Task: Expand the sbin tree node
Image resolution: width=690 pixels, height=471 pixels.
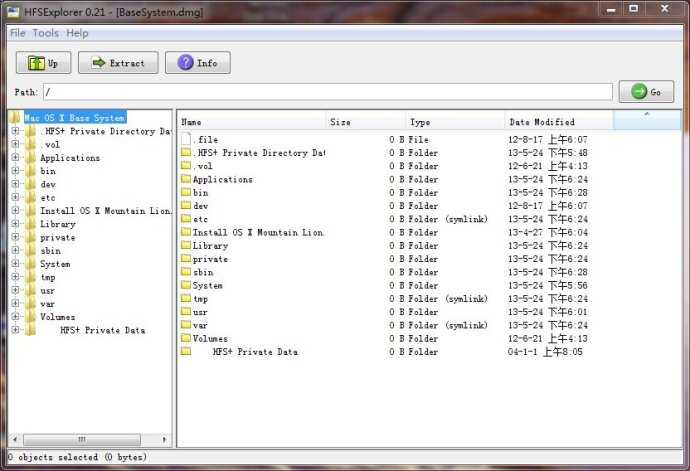Action: pyautogui.click(x=15, y=250)
